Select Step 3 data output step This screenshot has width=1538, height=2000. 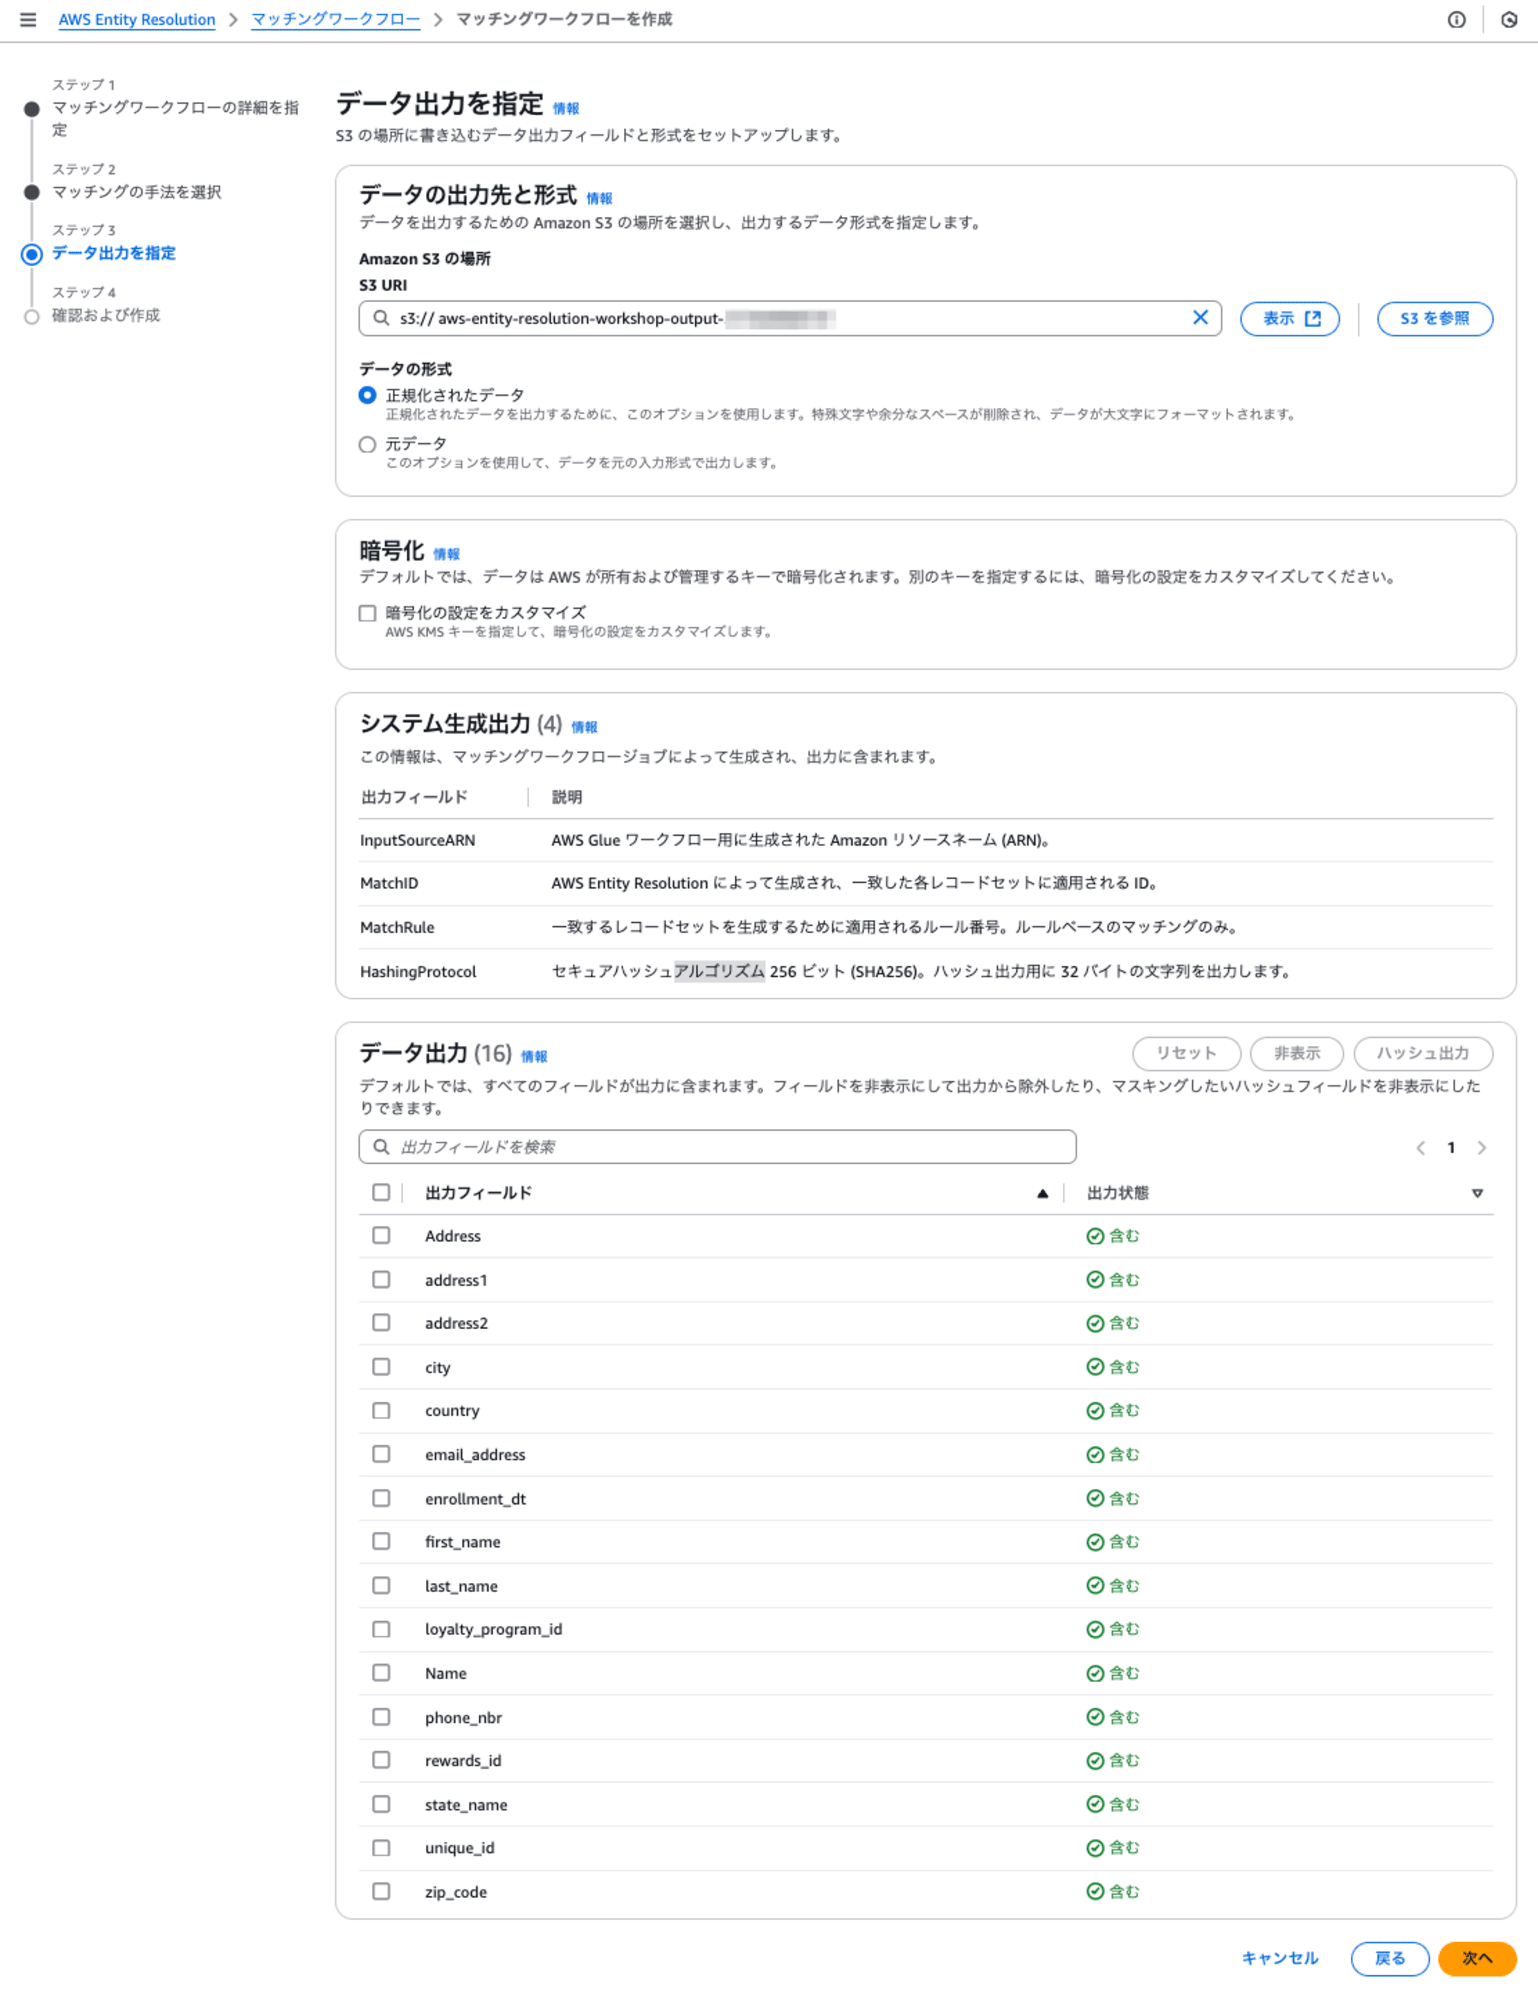(114, 253)
